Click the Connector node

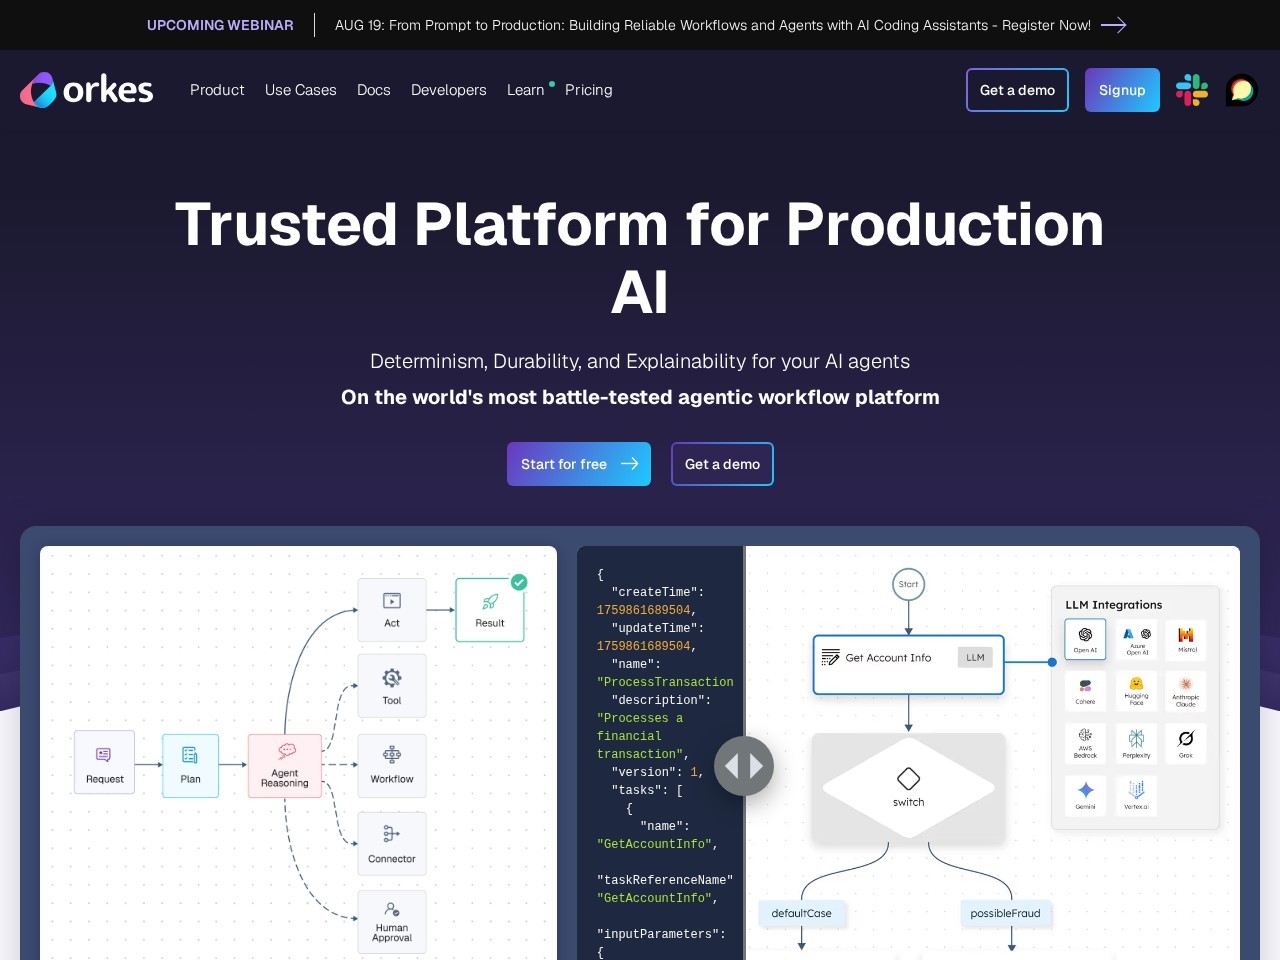[392, 844]
